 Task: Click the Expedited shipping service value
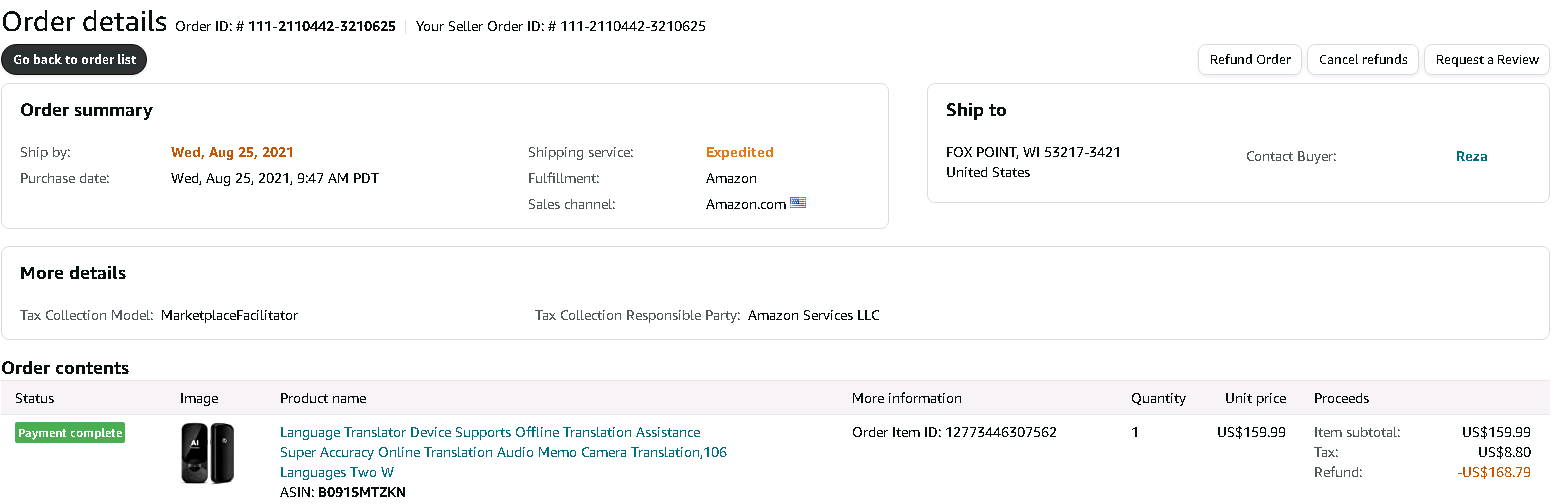coord(739,153)
